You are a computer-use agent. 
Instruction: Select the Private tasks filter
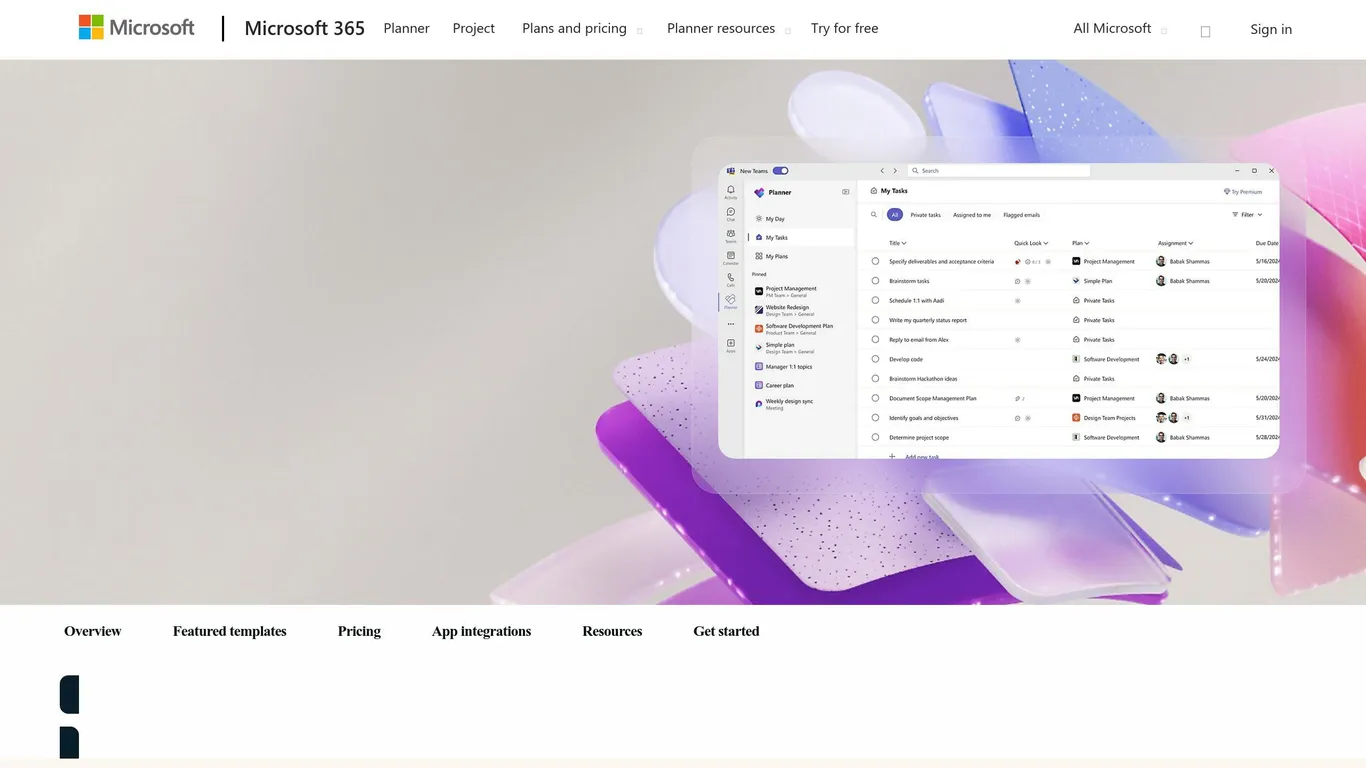[x=925, y=215]
